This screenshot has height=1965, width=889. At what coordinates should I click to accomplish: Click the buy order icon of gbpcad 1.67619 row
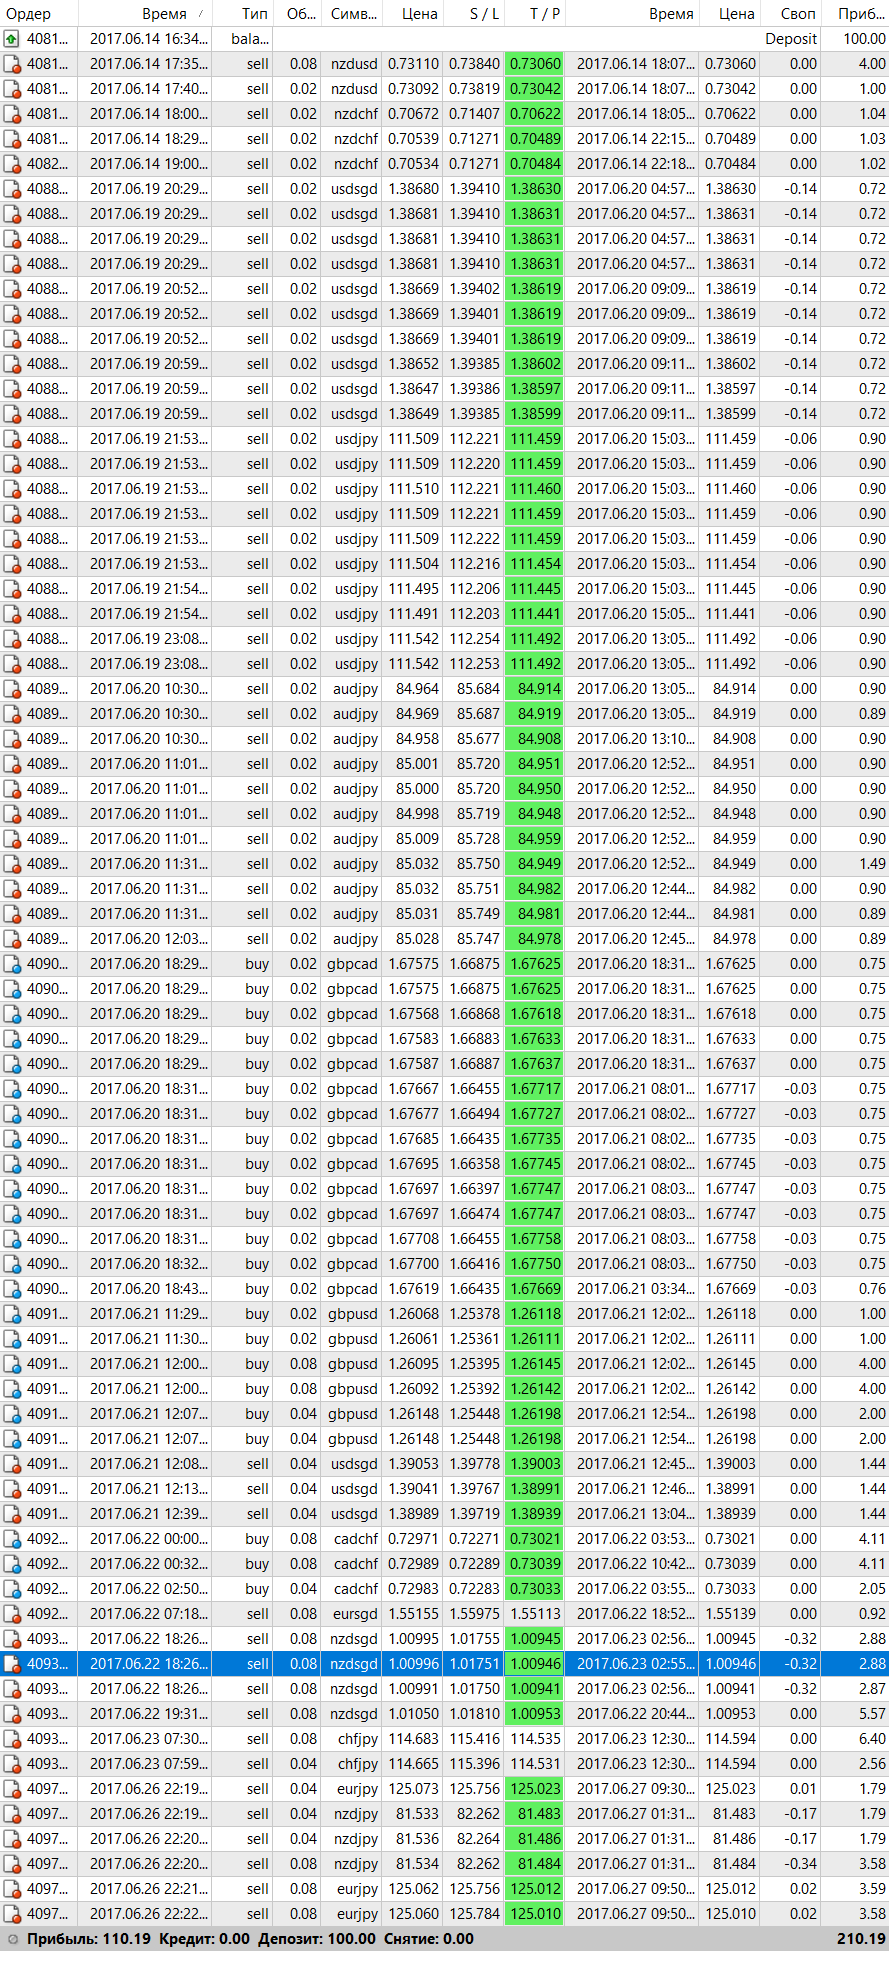click(11, 1289)
